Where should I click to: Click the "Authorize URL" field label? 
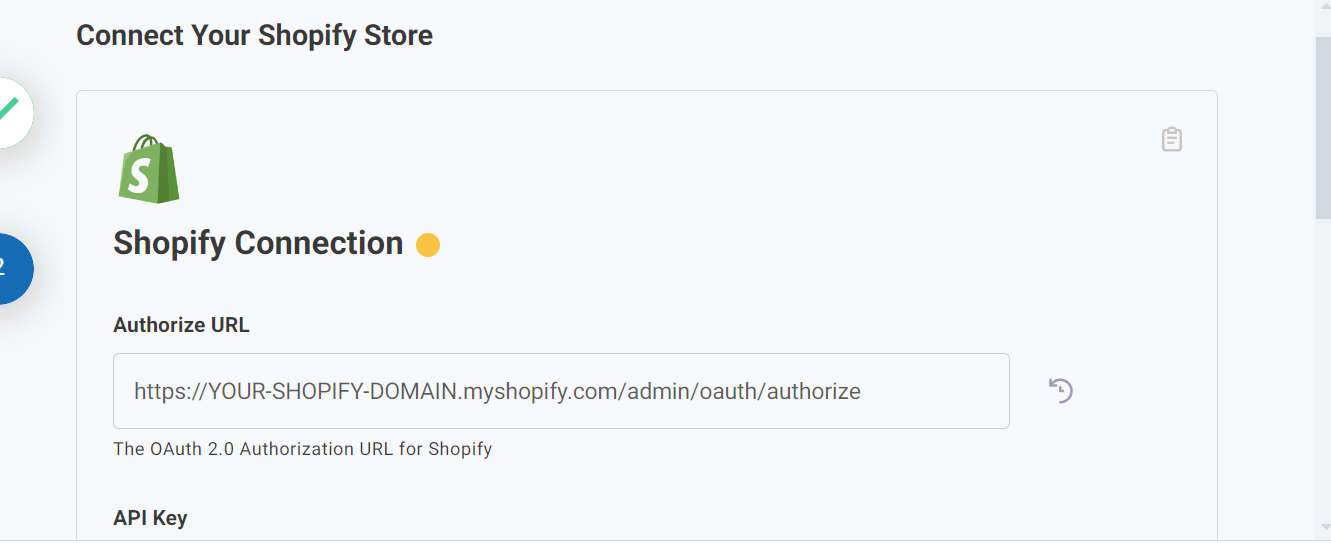click(181, 325)
